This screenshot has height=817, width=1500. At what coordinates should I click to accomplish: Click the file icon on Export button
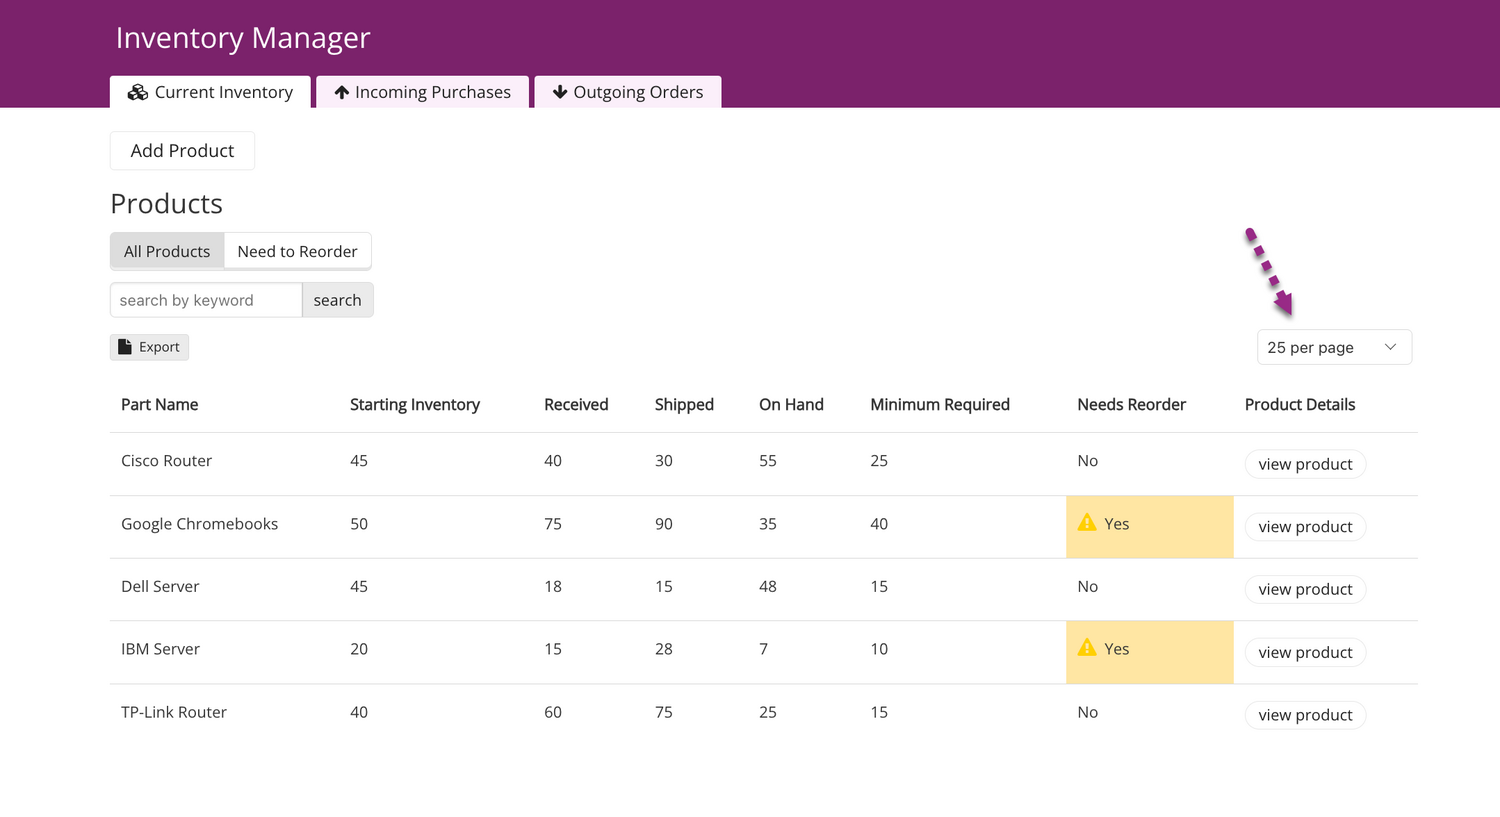[x=125, y=347]
